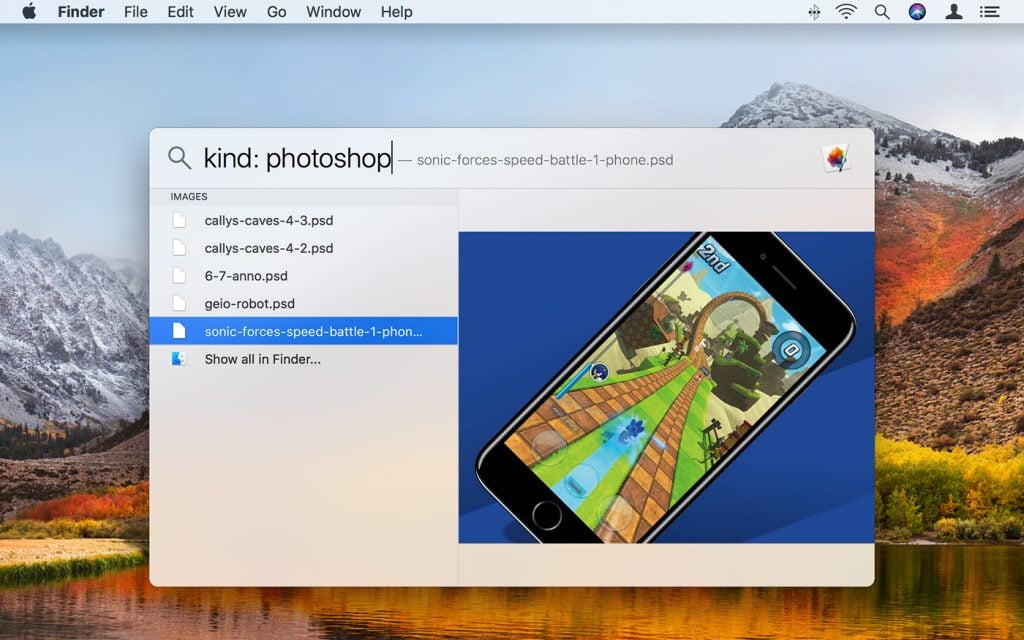Click the Spotlight magnifier in the menu bar

[882, 12]
